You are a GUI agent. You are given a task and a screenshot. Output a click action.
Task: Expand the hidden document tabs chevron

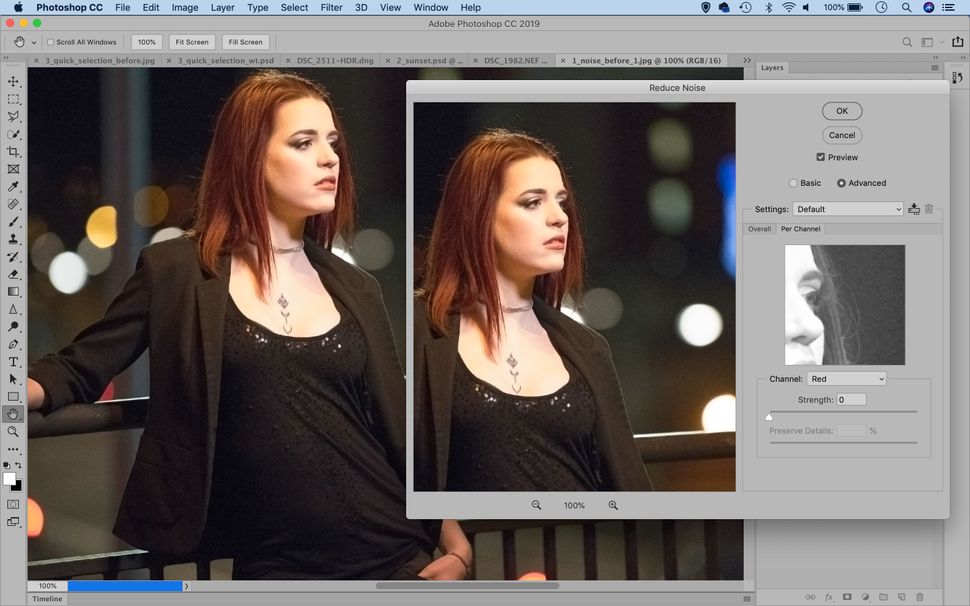[747, 60]
